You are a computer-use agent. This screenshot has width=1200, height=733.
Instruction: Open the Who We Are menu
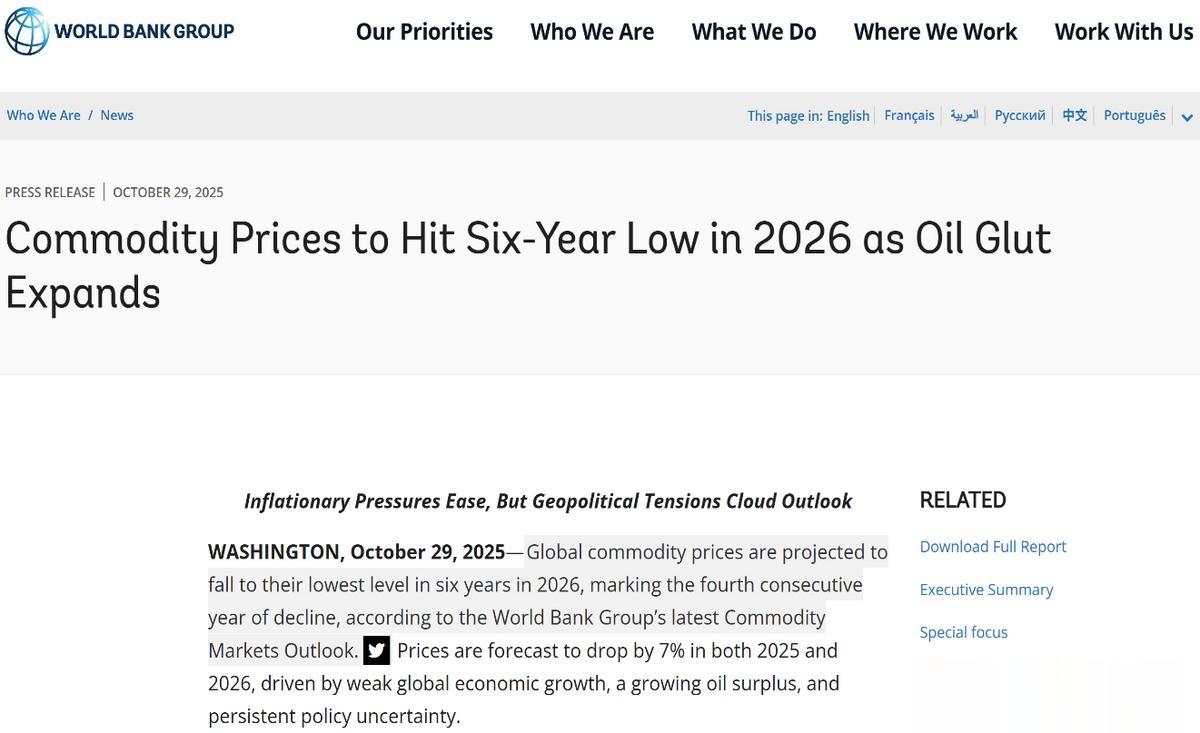tap(592, 32)
